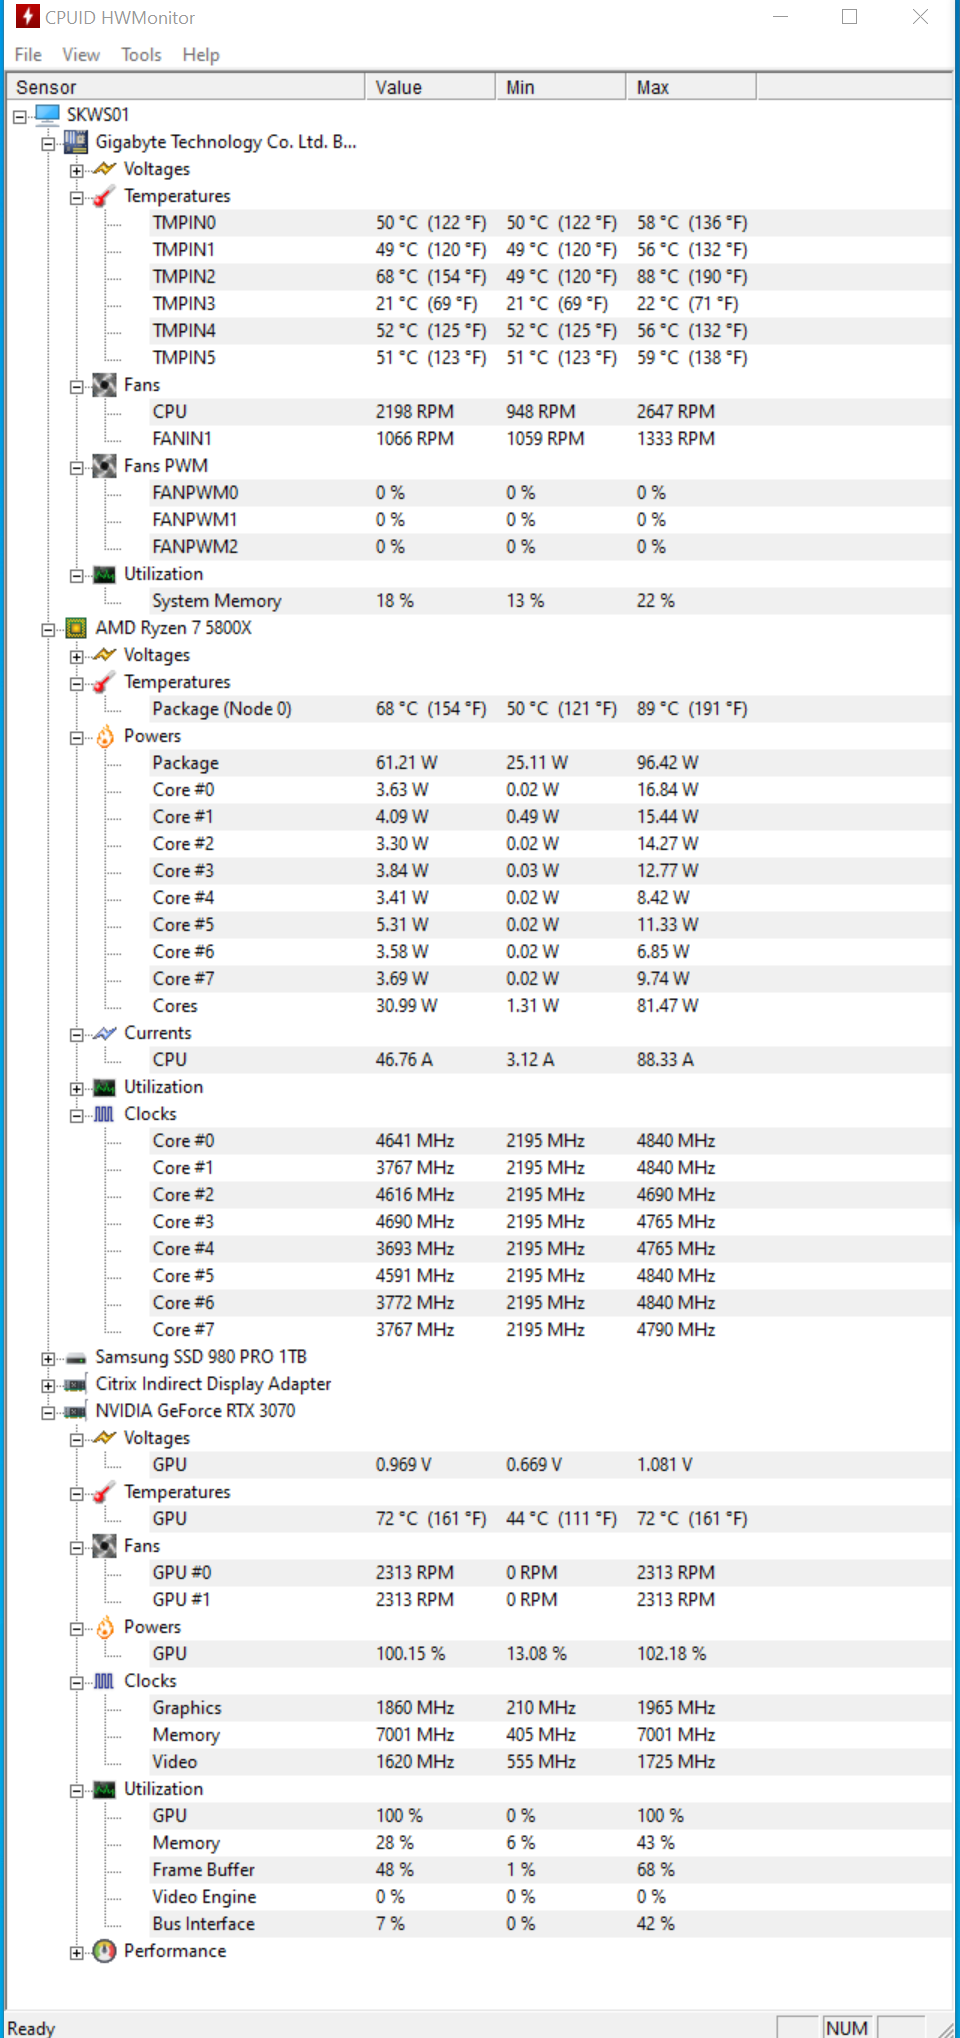Collapse the AMD Ryzen 7 5800X node
Screen dimensions: 960x2038
tap(48, 630)
